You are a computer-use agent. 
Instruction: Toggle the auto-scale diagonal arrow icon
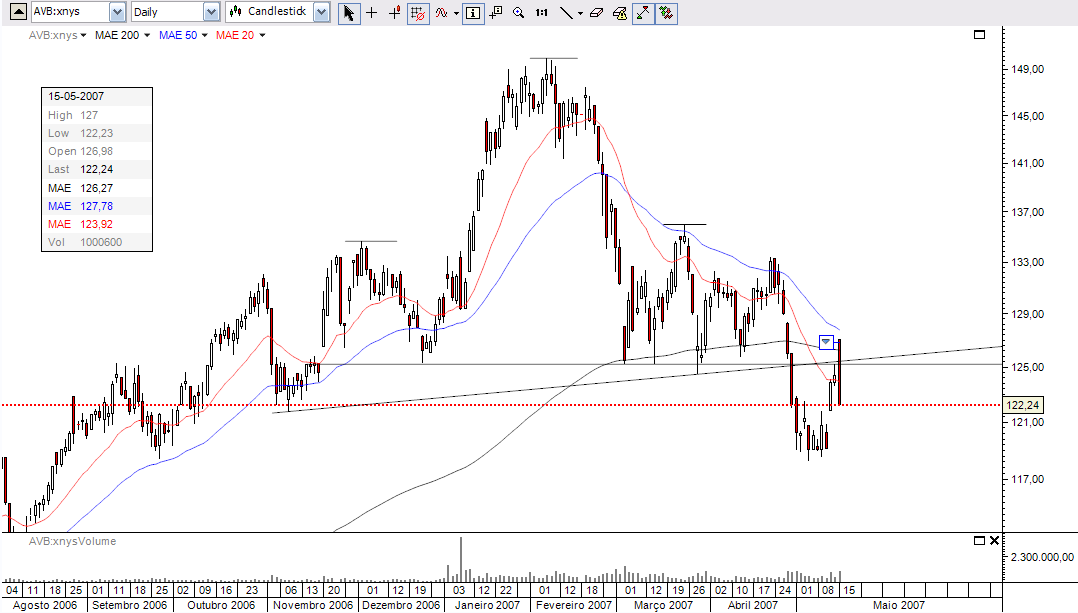pos(643,12)
